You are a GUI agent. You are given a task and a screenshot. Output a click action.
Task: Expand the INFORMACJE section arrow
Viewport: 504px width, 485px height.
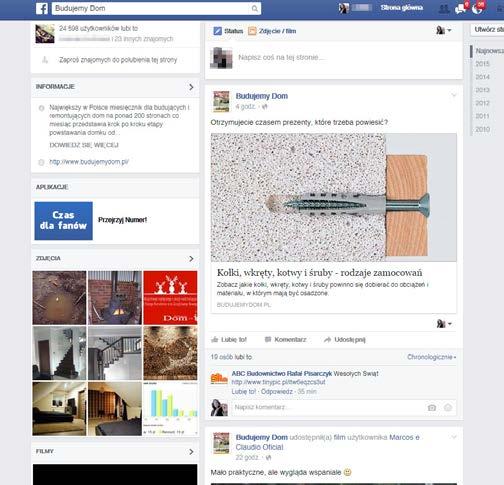click(x=191, y=87)
